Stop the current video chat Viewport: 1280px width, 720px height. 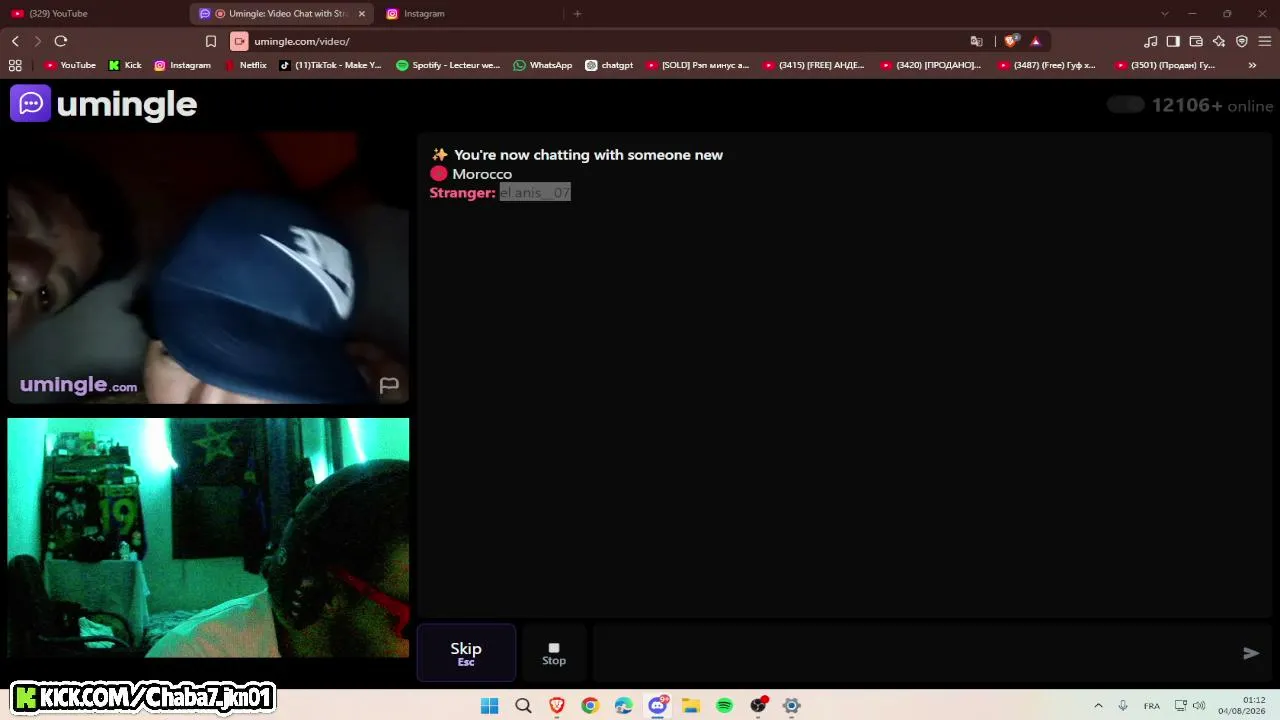point(554,653)
